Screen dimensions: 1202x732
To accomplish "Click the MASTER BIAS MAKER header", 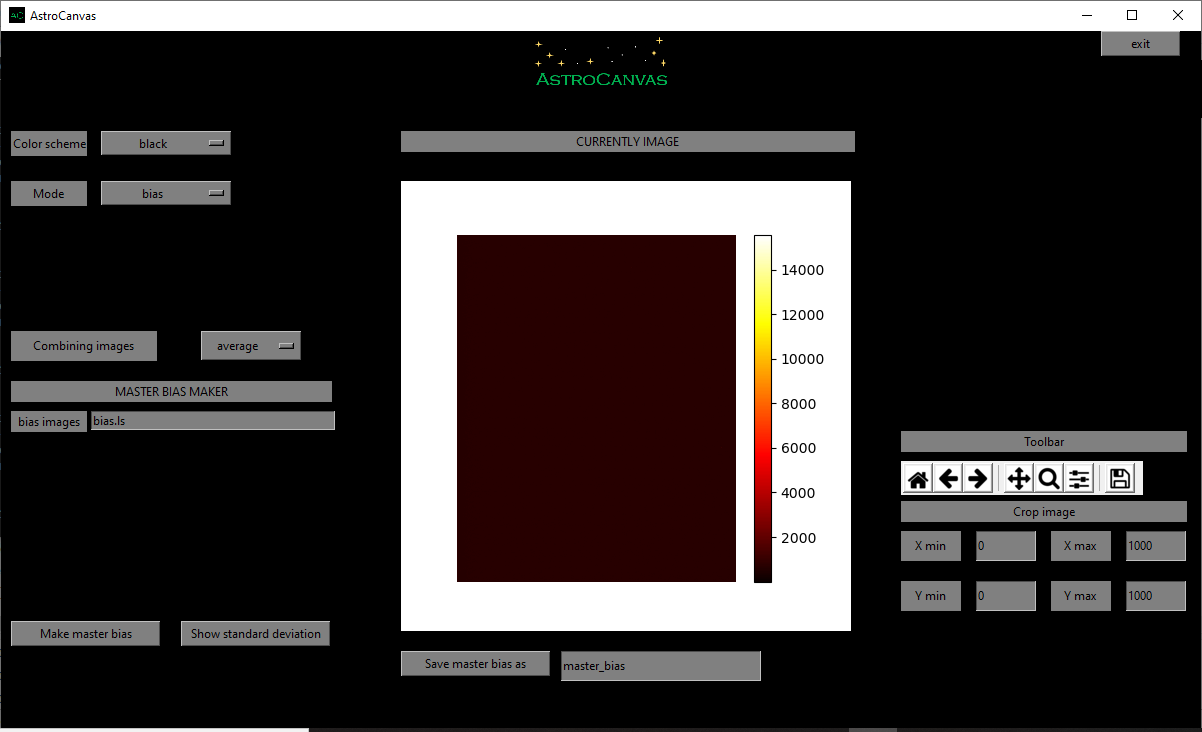I will [x=171, y=391].
